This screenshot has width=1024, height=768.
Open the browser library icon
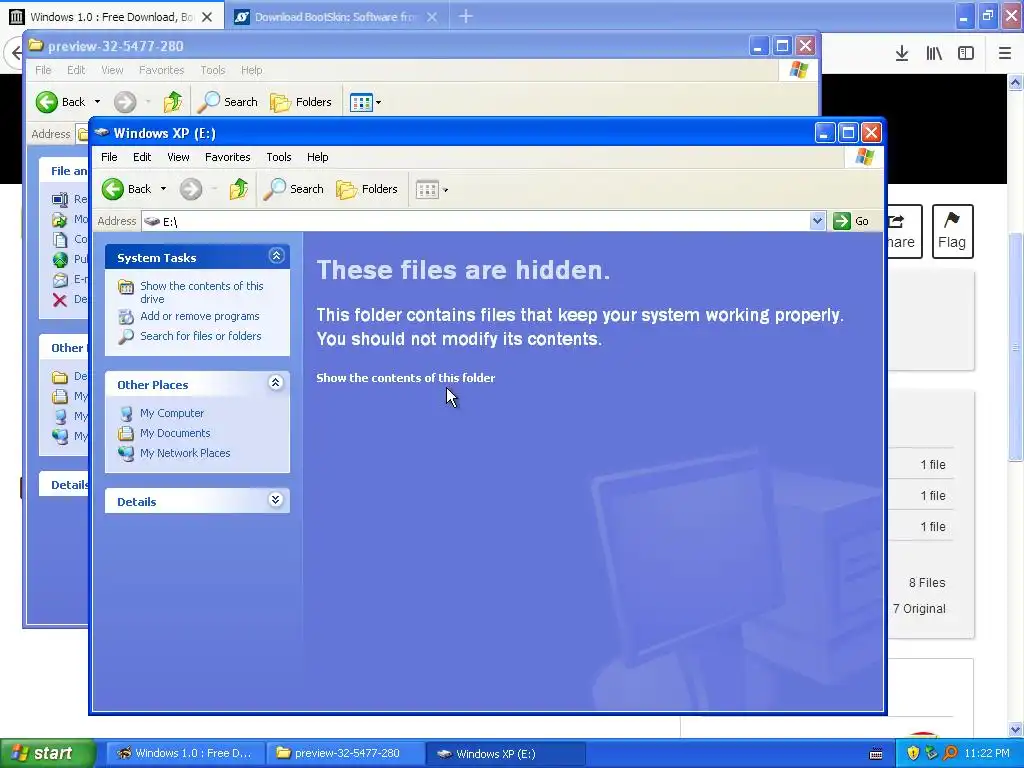pos(934,53)
